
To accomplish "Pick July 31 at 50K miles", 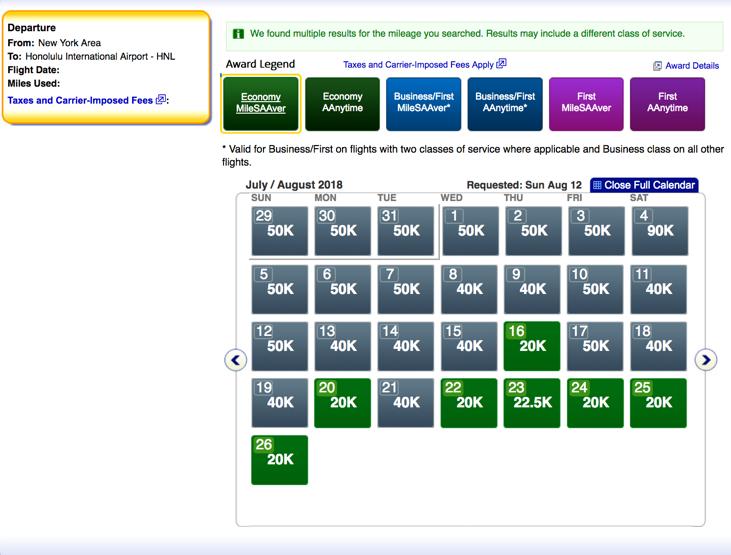I will [x=406, y=231].
